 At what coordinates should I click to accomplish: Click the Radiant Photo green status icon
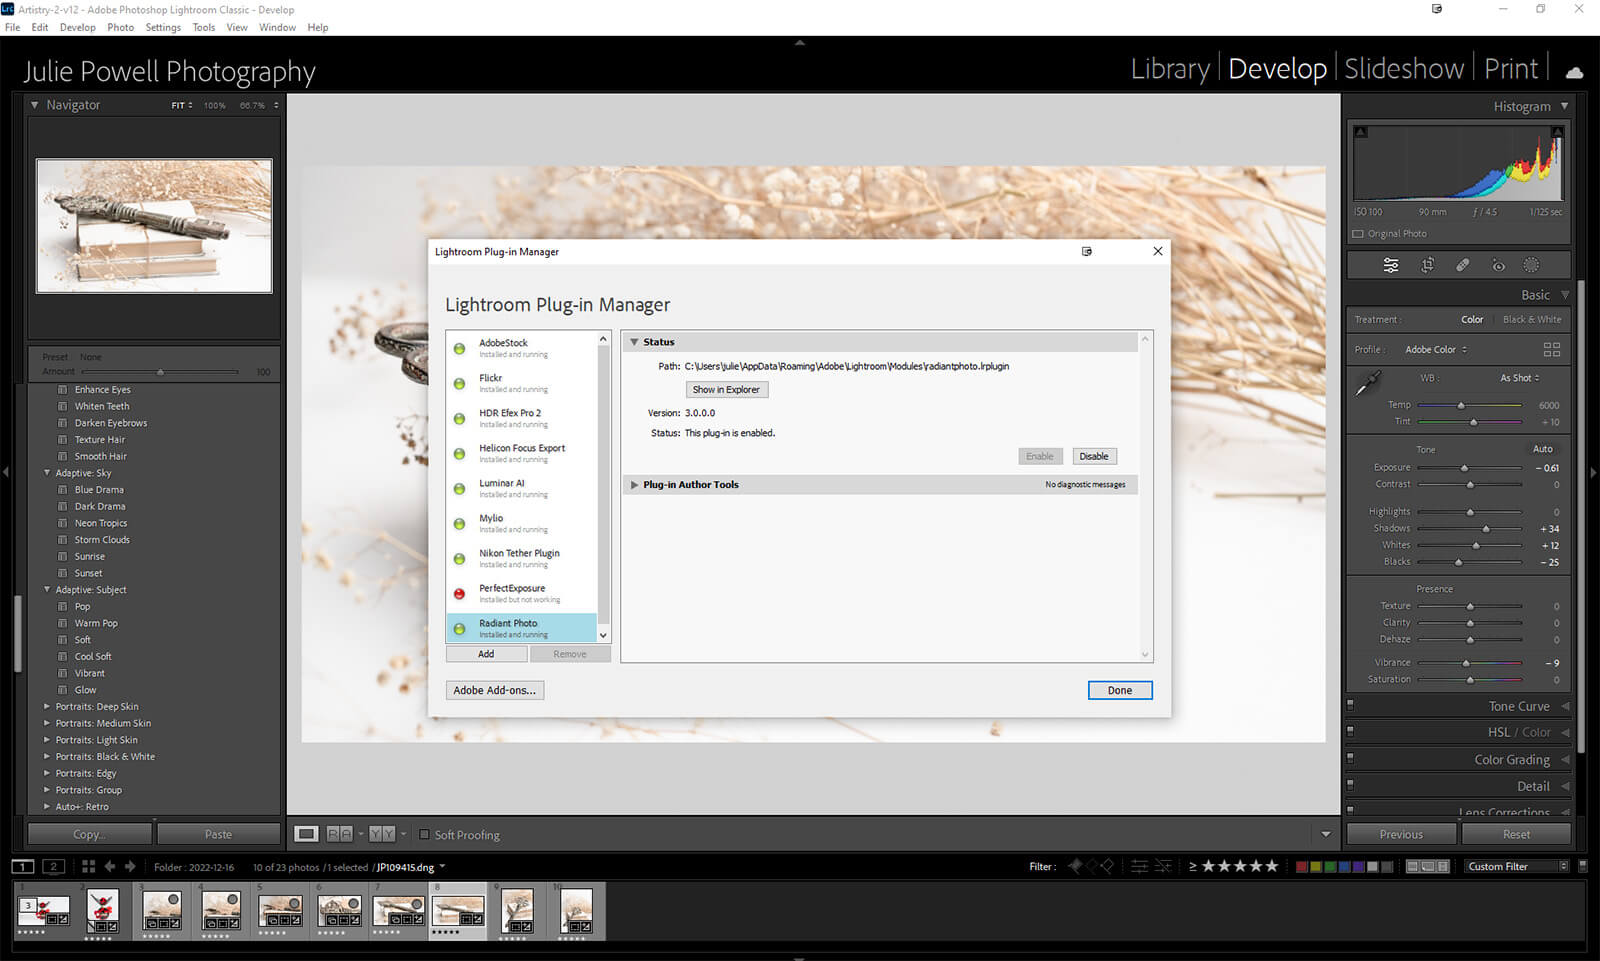click(x=459, y=629)
